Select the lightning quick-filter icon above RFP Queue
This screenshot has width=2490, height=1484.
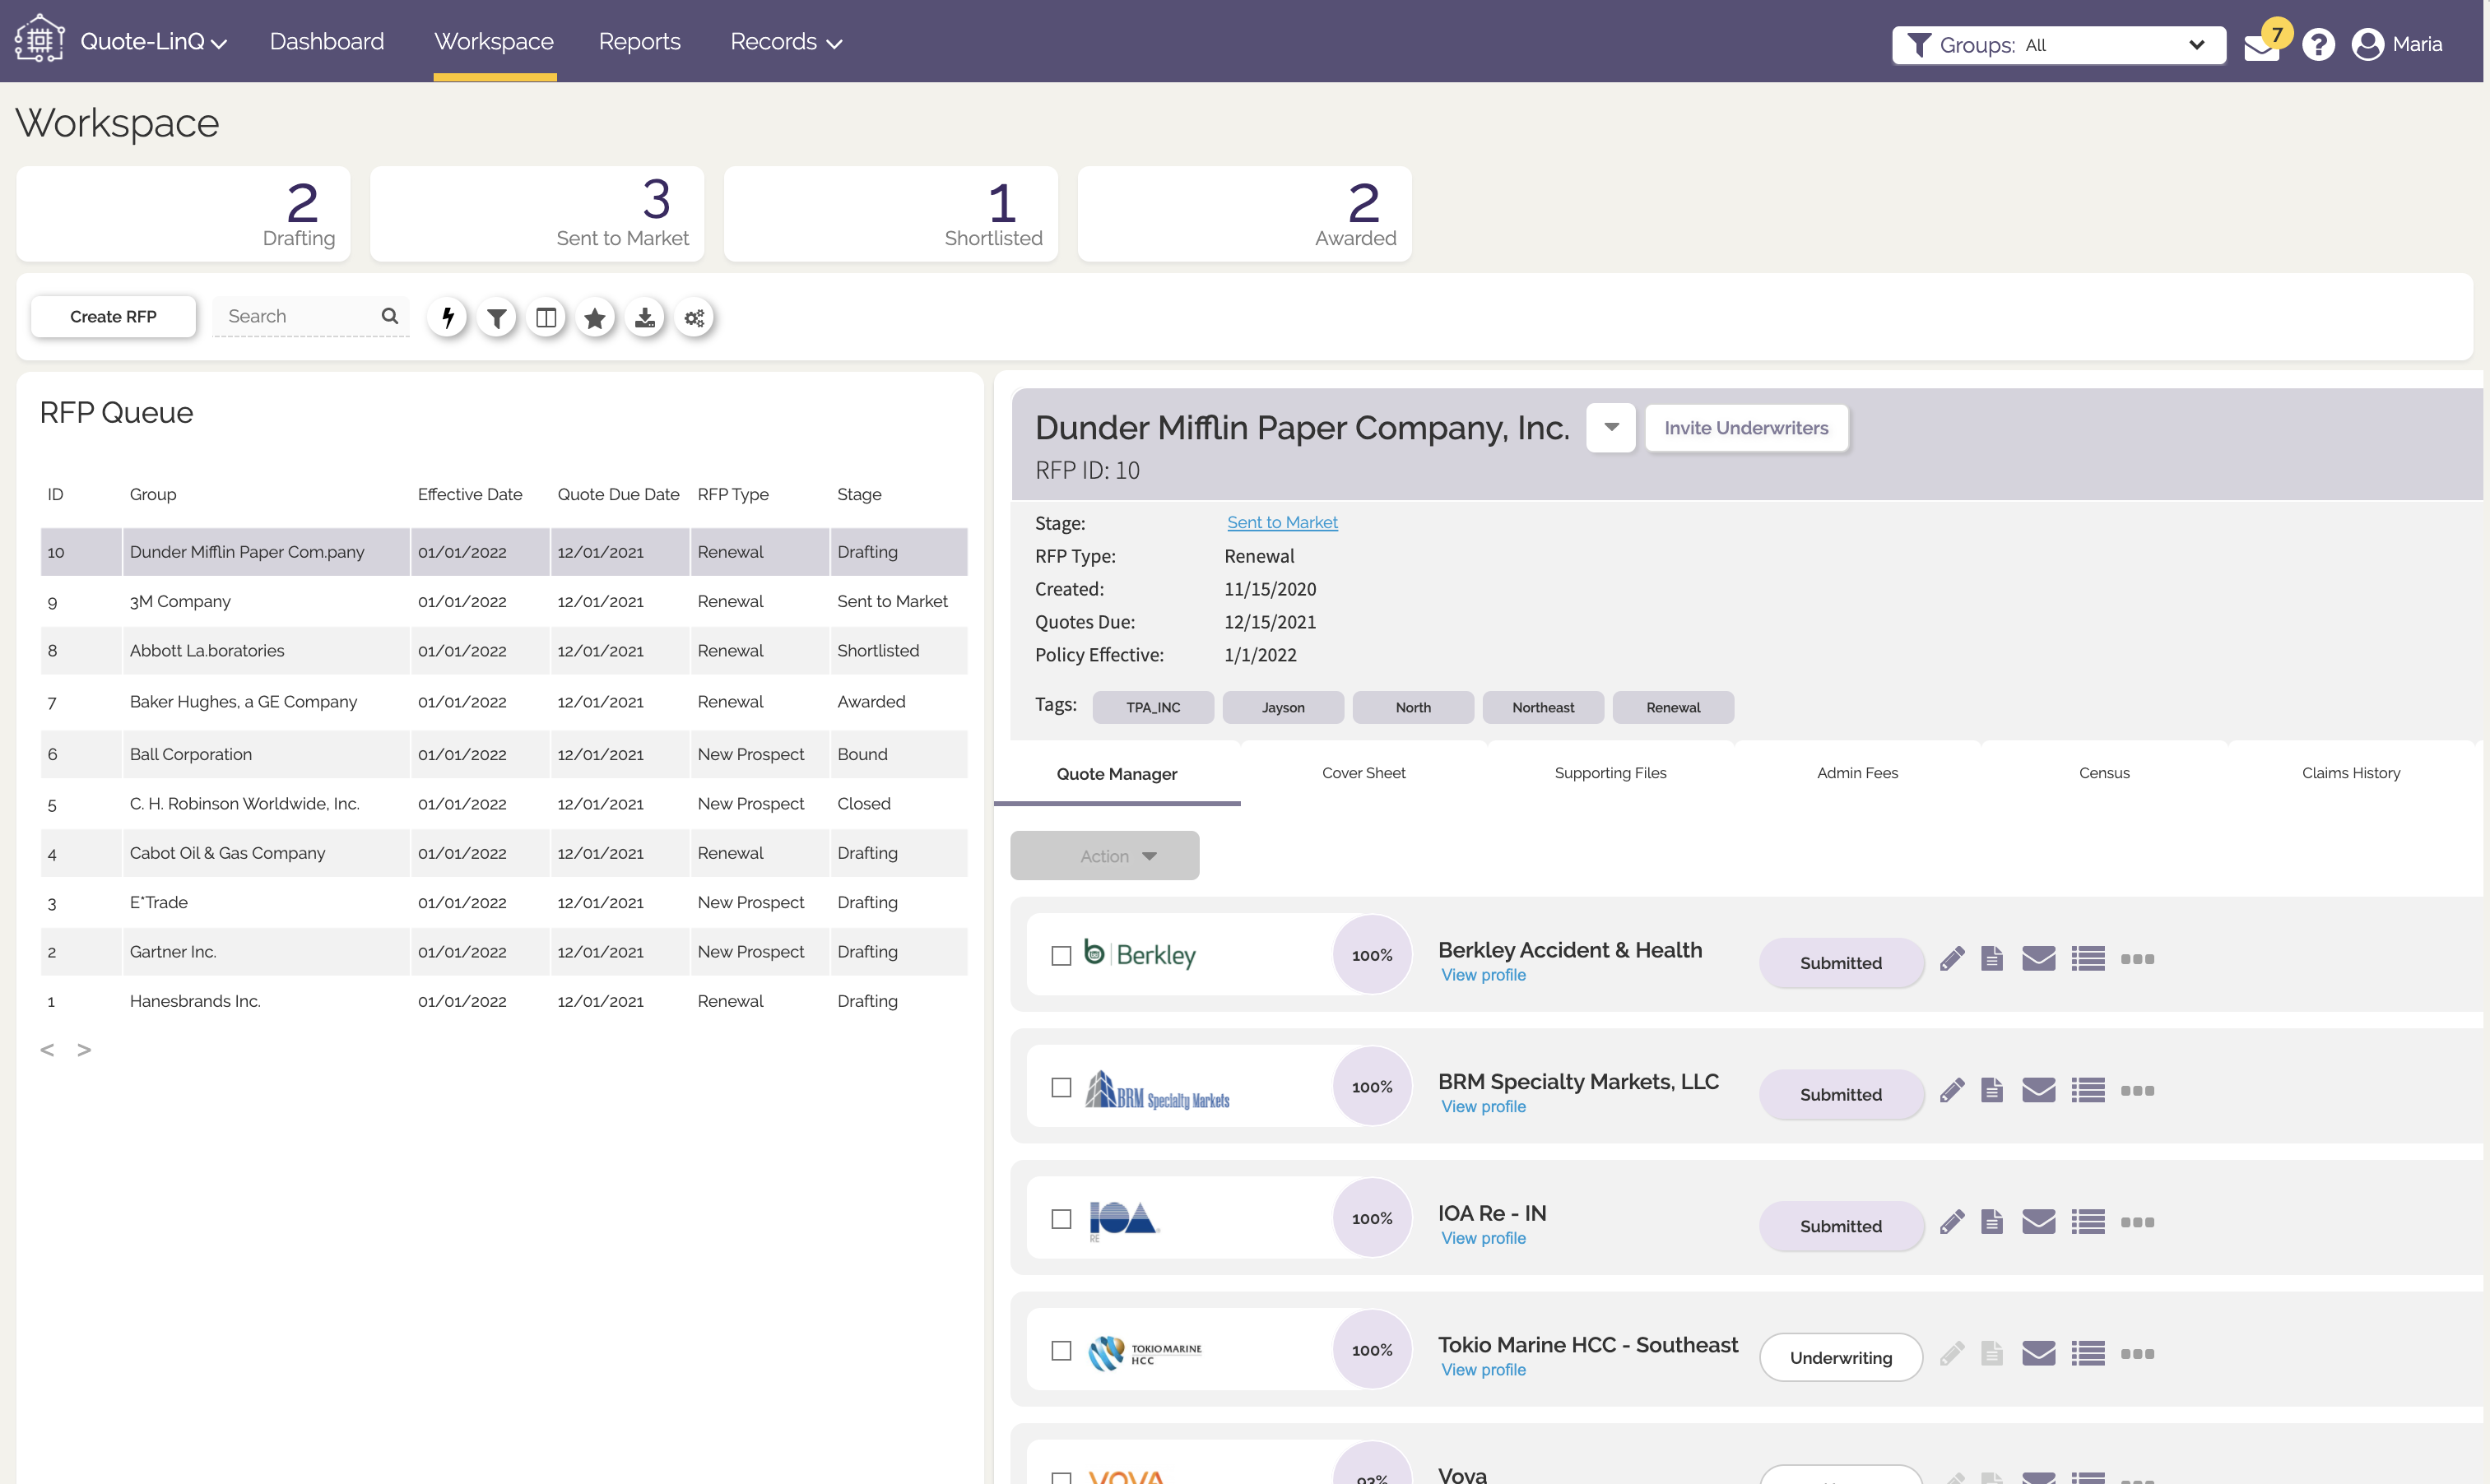tap(447, 317)
